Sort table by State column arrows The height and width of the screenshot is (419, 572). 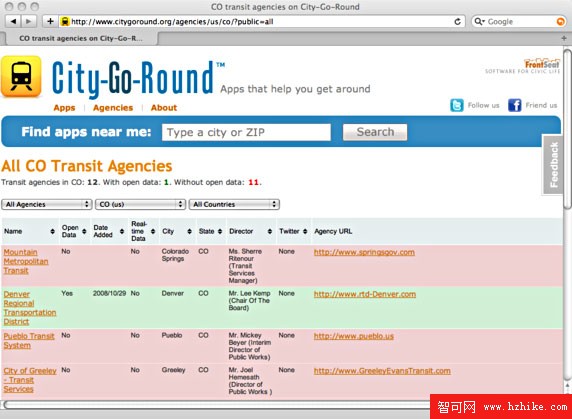click(220, 231)
